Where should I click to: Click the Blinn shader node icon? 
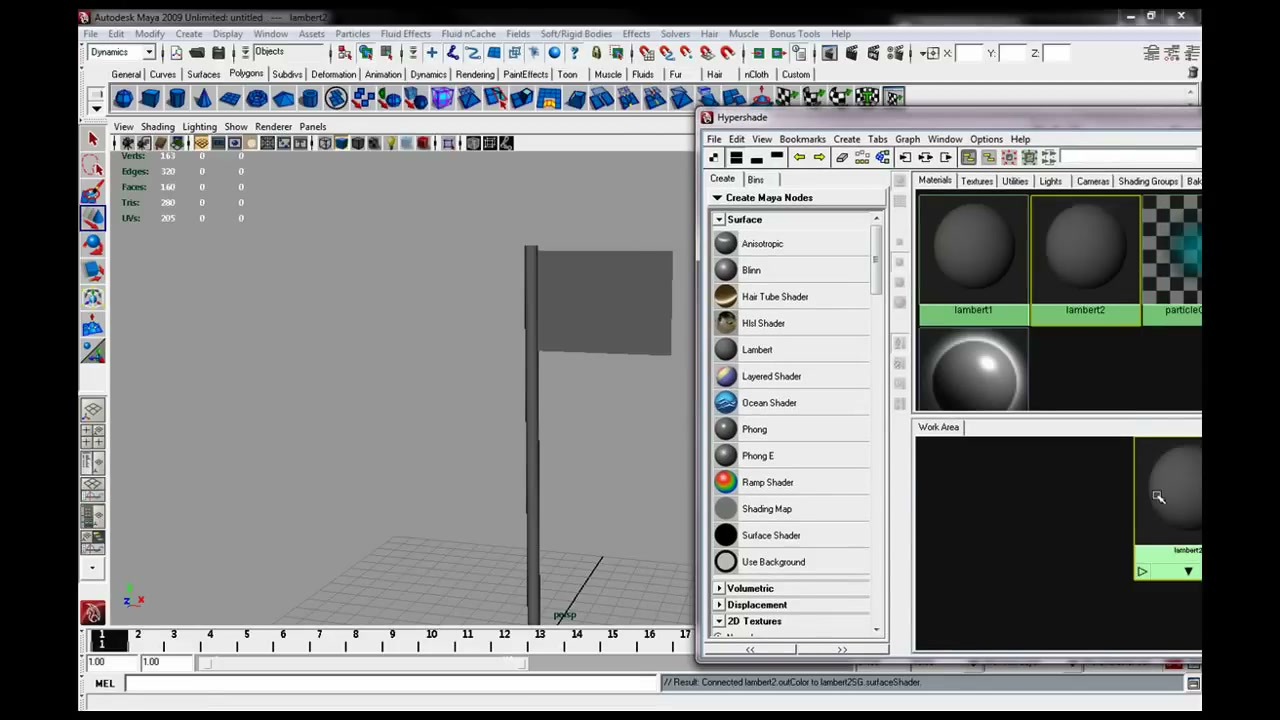pyautogui.click(x=726, y=270)
